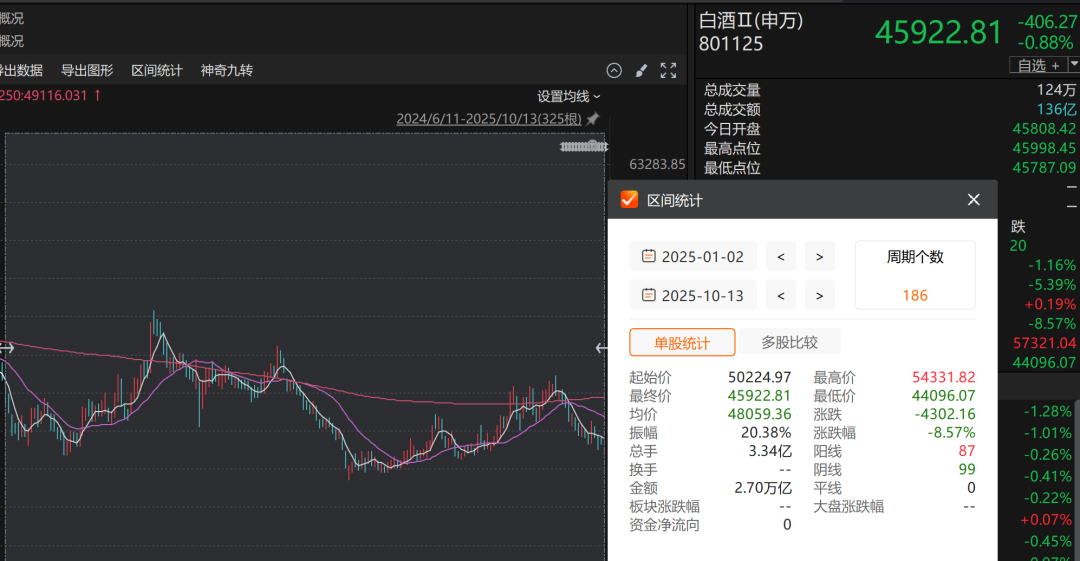Select the paintbrush drawing tool icon
Image resolution: width=1080 pixels, height=561 pixels.
click(x=642, y=70)
